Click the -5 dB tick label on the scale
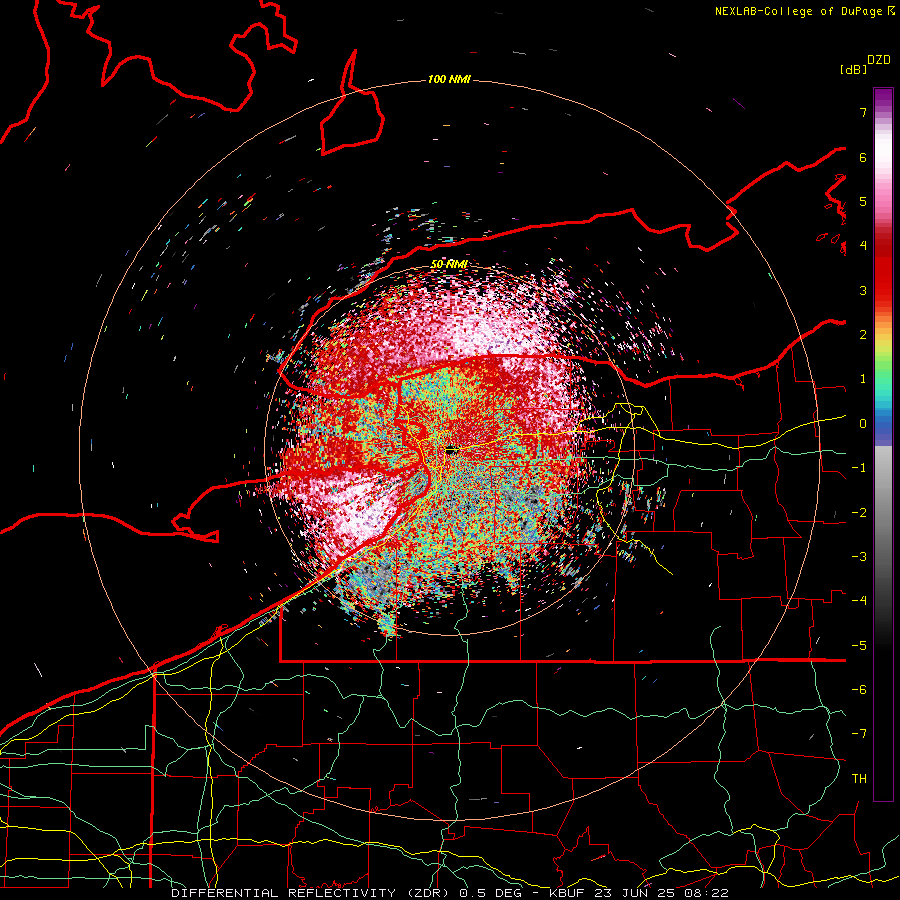The width and height of the screenshot is (900, 900). click(859, 646)
